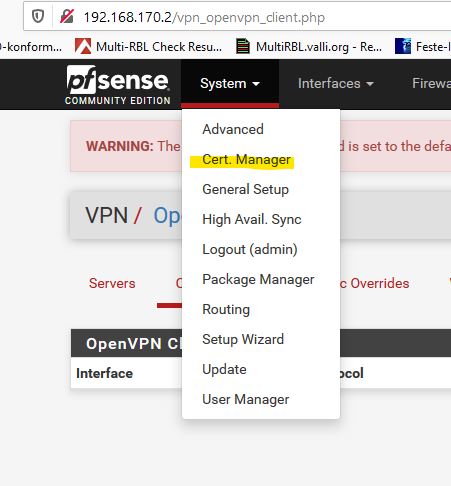This screenshot has height=486, width=451.
Task: Open User Manager menu item
Action: [246, 399]
